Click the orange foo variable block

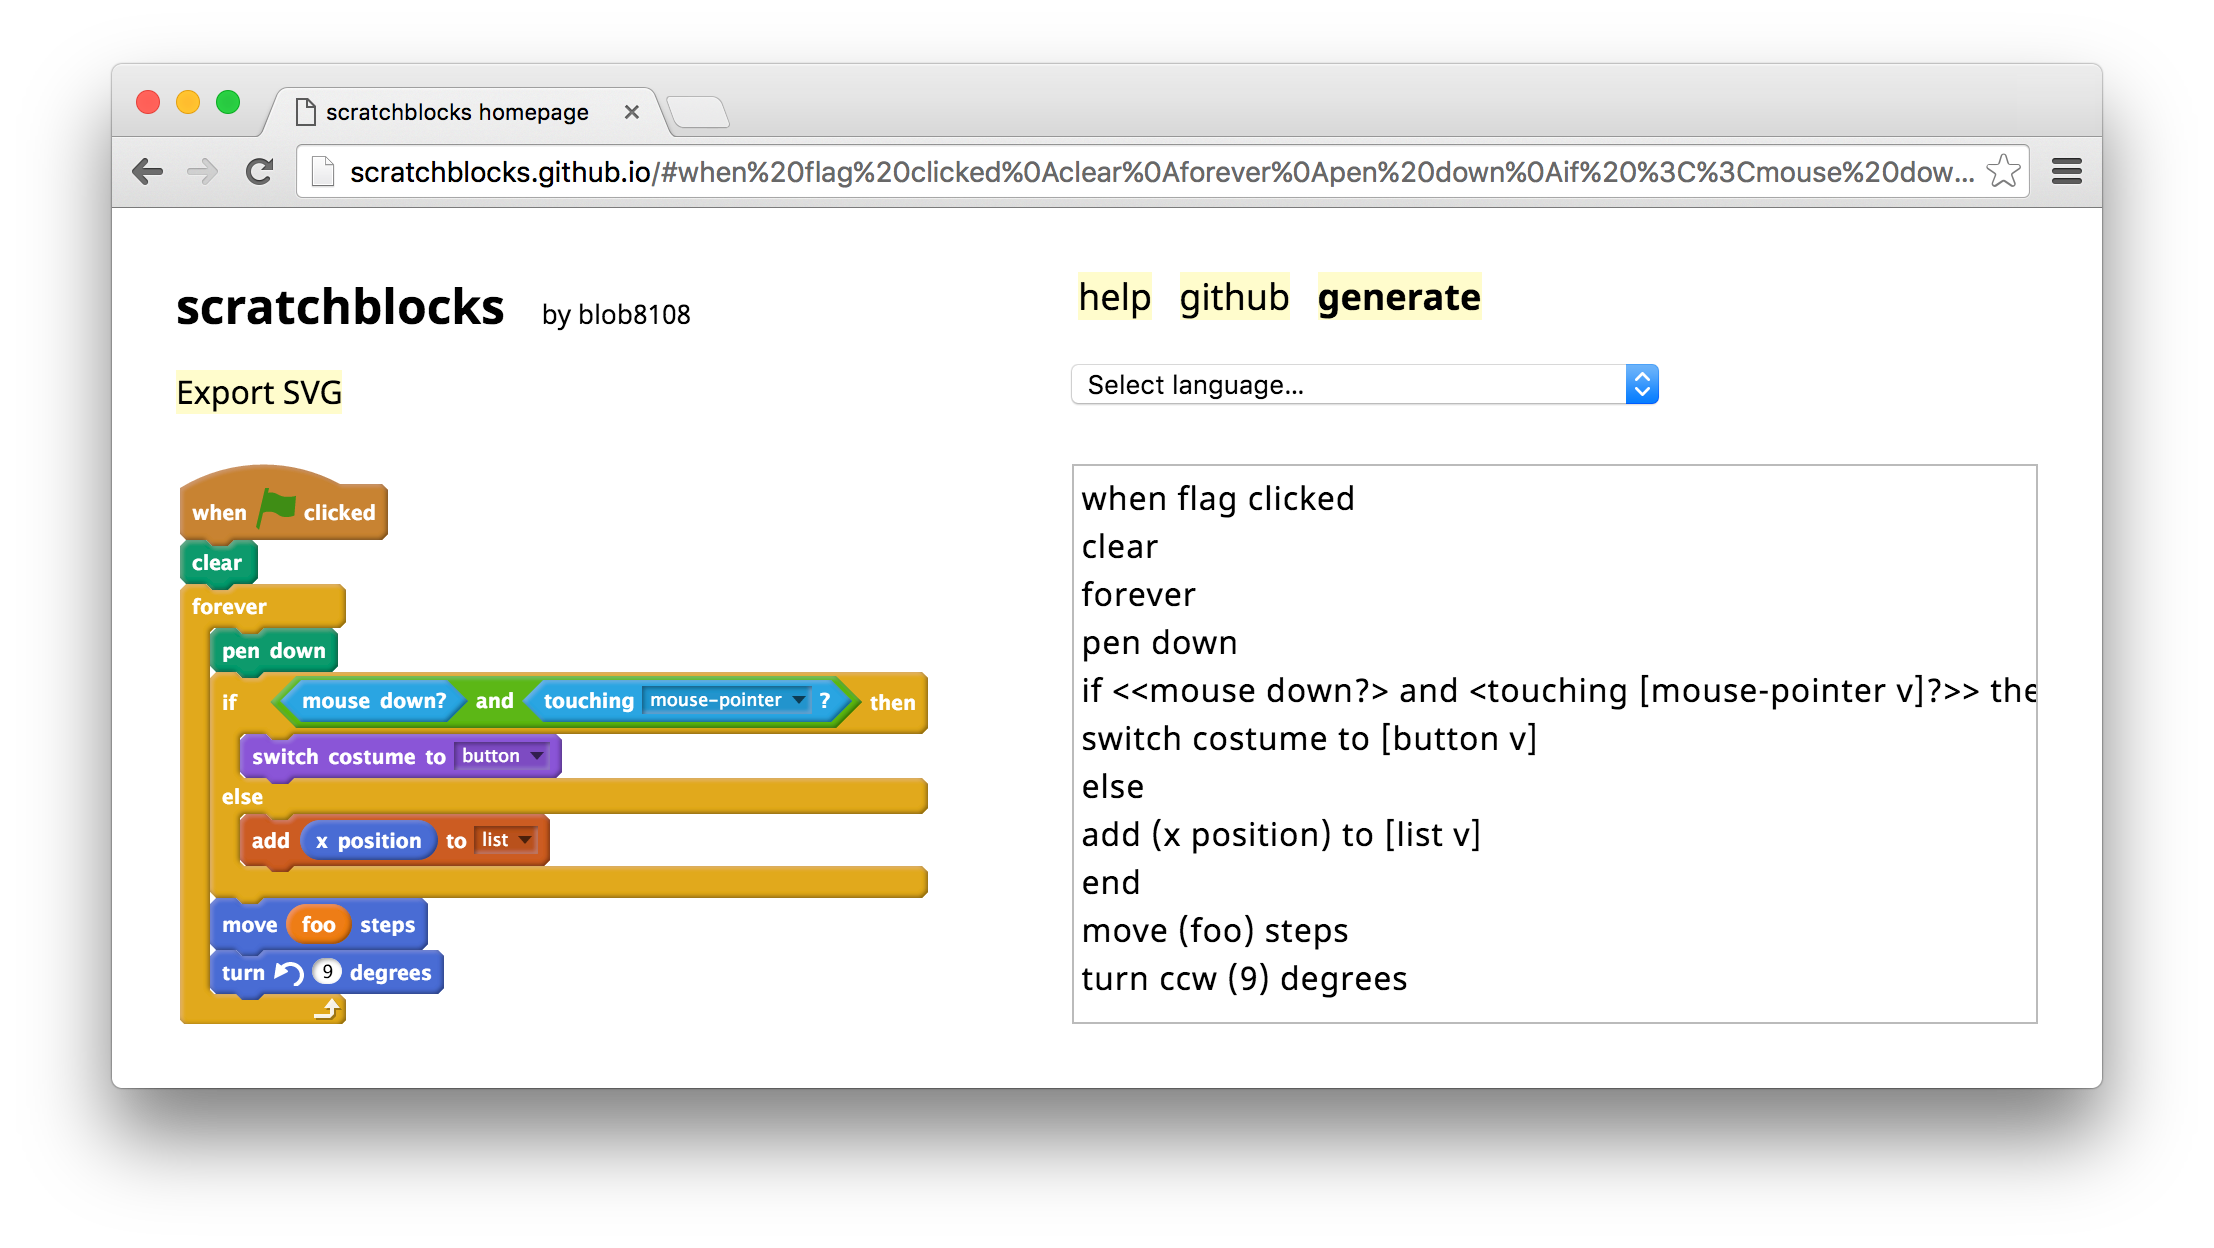pyautogui.click(x=318, y=924)
